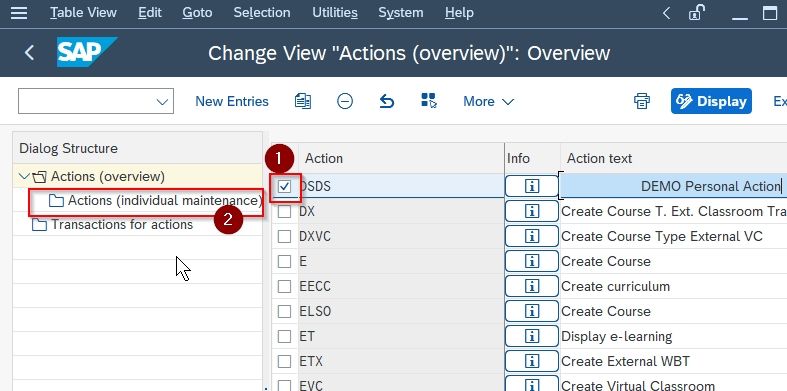Click the Info column header
Screen dimensions: 787x391
[x=518, y=158]
